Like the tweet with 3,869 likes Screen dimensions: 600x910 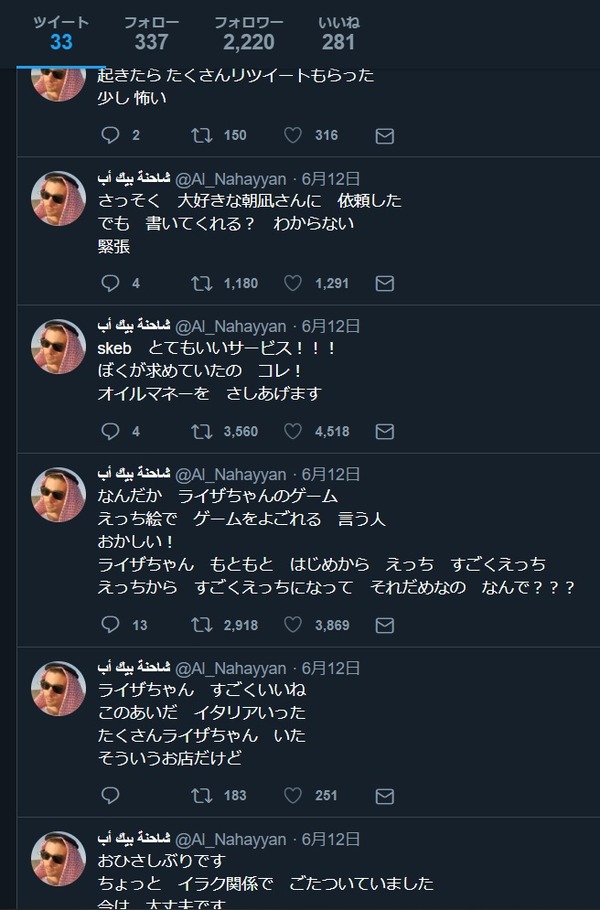point(292,625)
